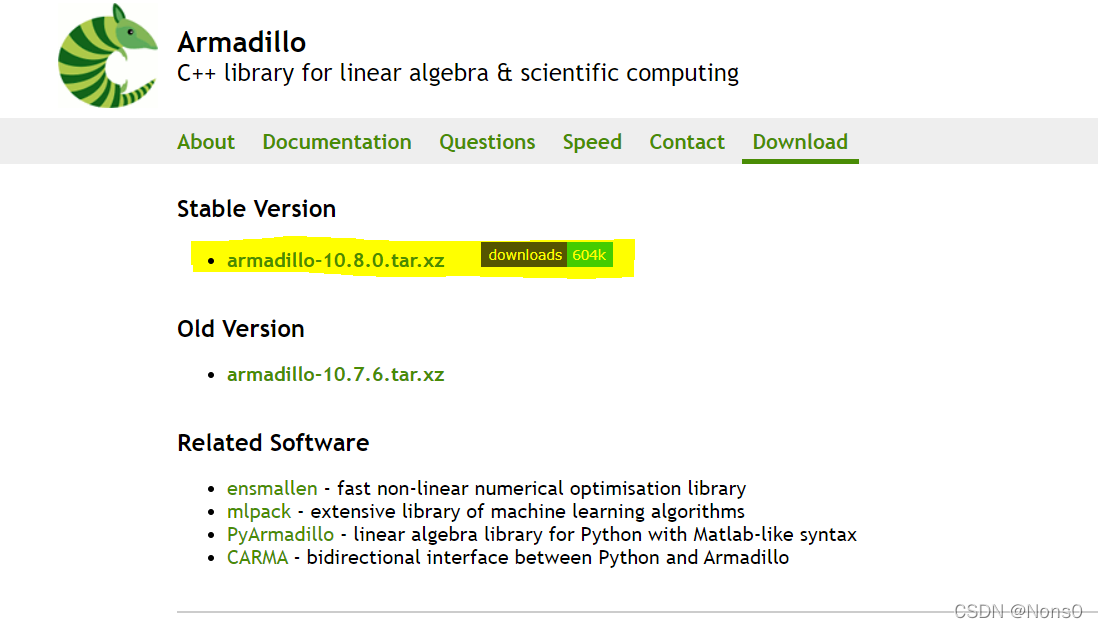Open the Contact tab
The image size is (1098, 628).
click(687, 142)
